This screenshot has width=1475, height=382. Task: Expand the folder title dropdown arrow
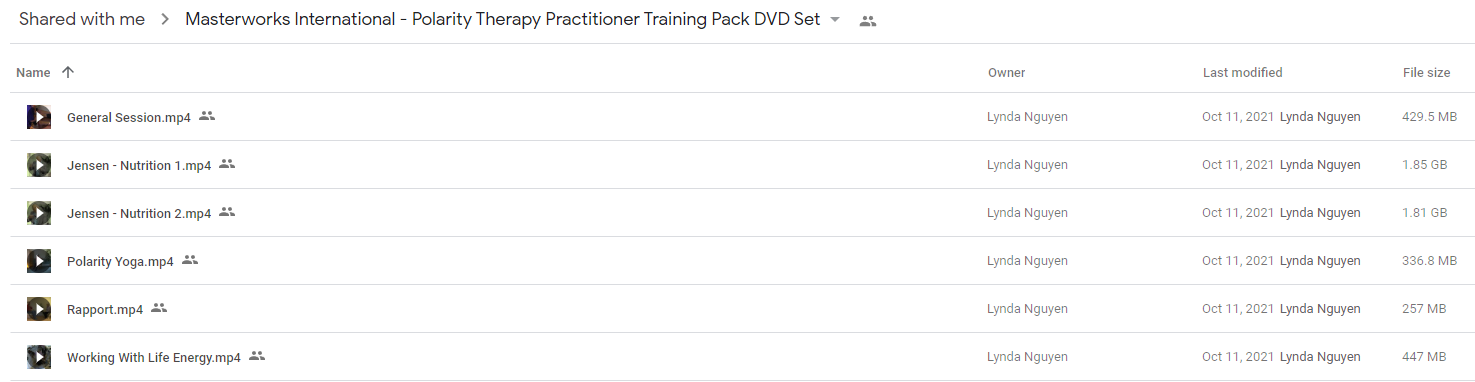click(835, 20)
